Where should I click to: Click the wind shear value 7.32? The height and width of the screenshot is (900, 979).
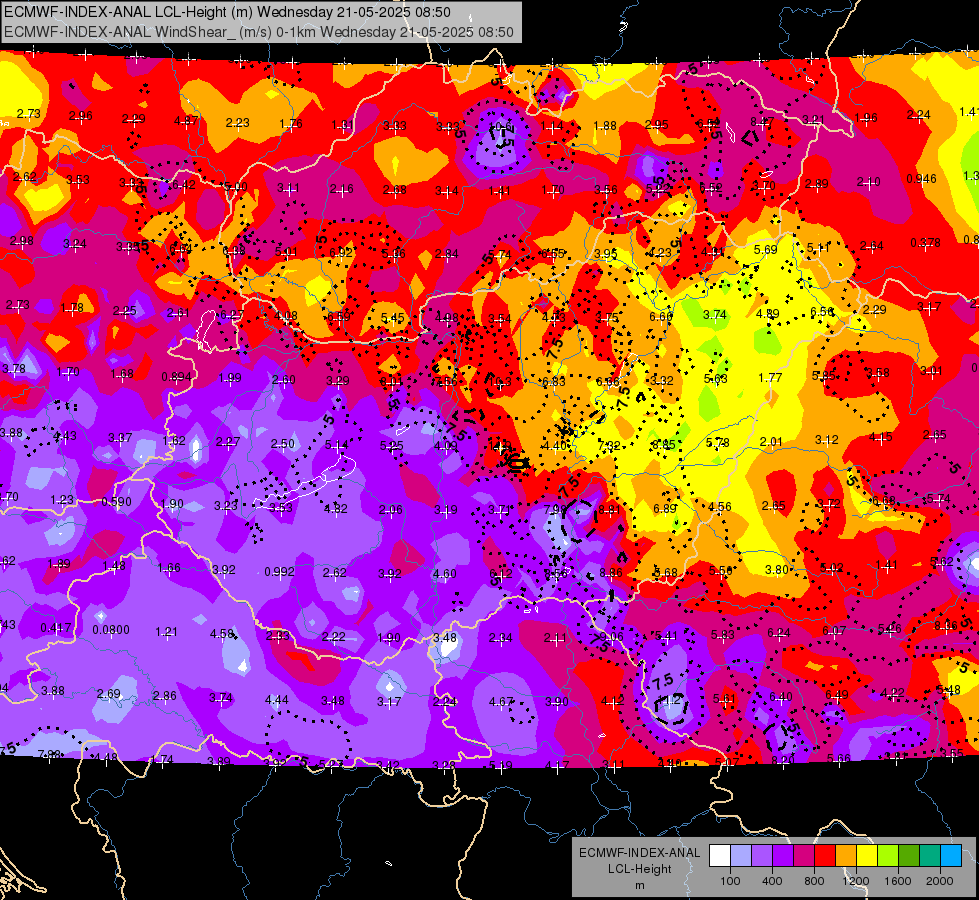tap(609, 445)
